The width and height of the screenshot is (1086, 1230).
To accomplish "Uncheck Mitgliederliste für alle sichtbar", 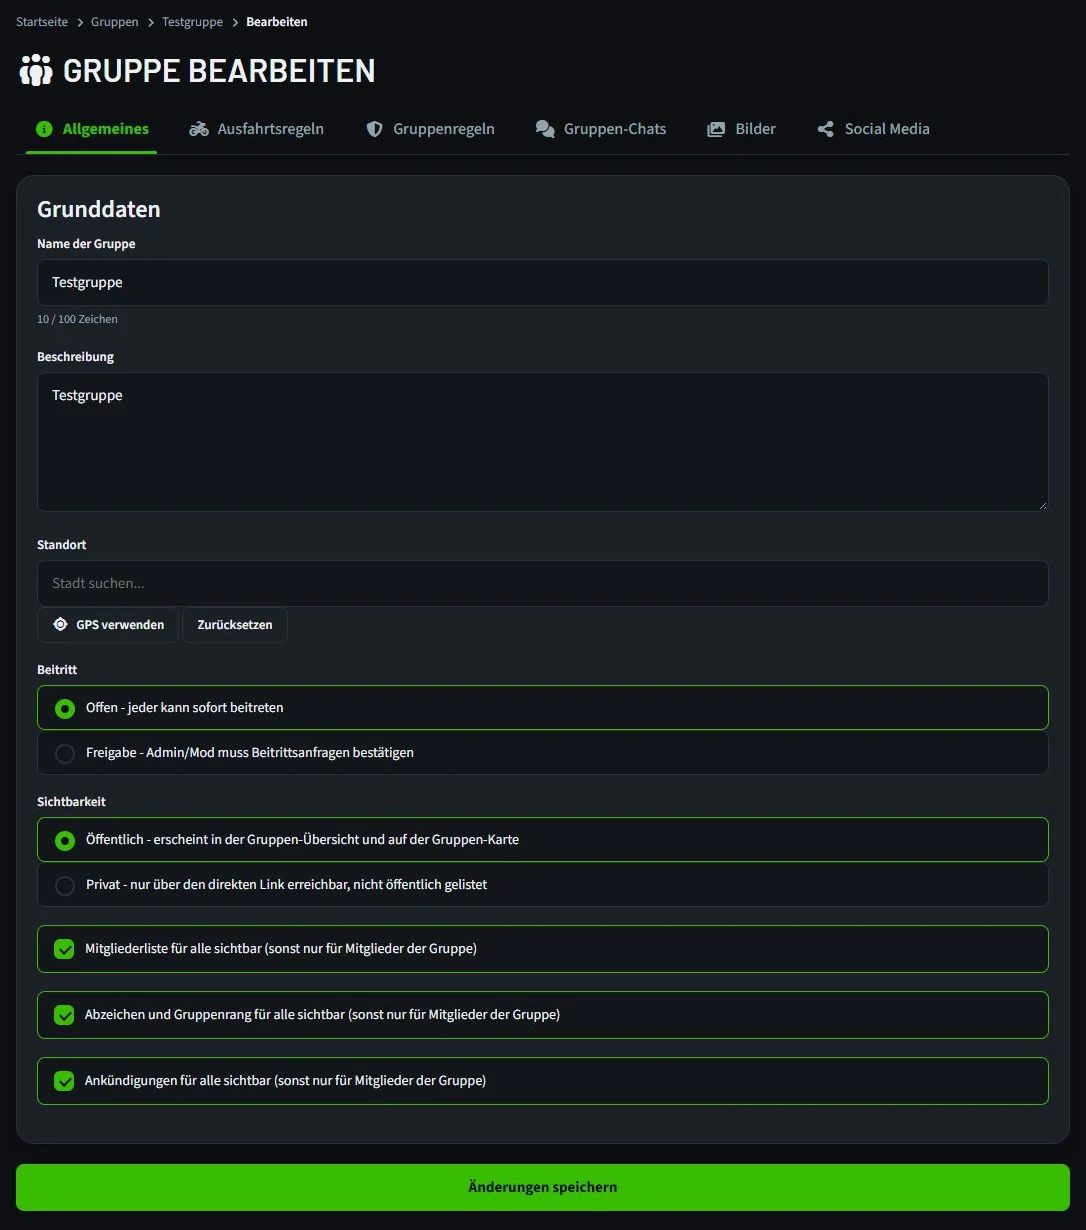I will (x=64, y=949).
